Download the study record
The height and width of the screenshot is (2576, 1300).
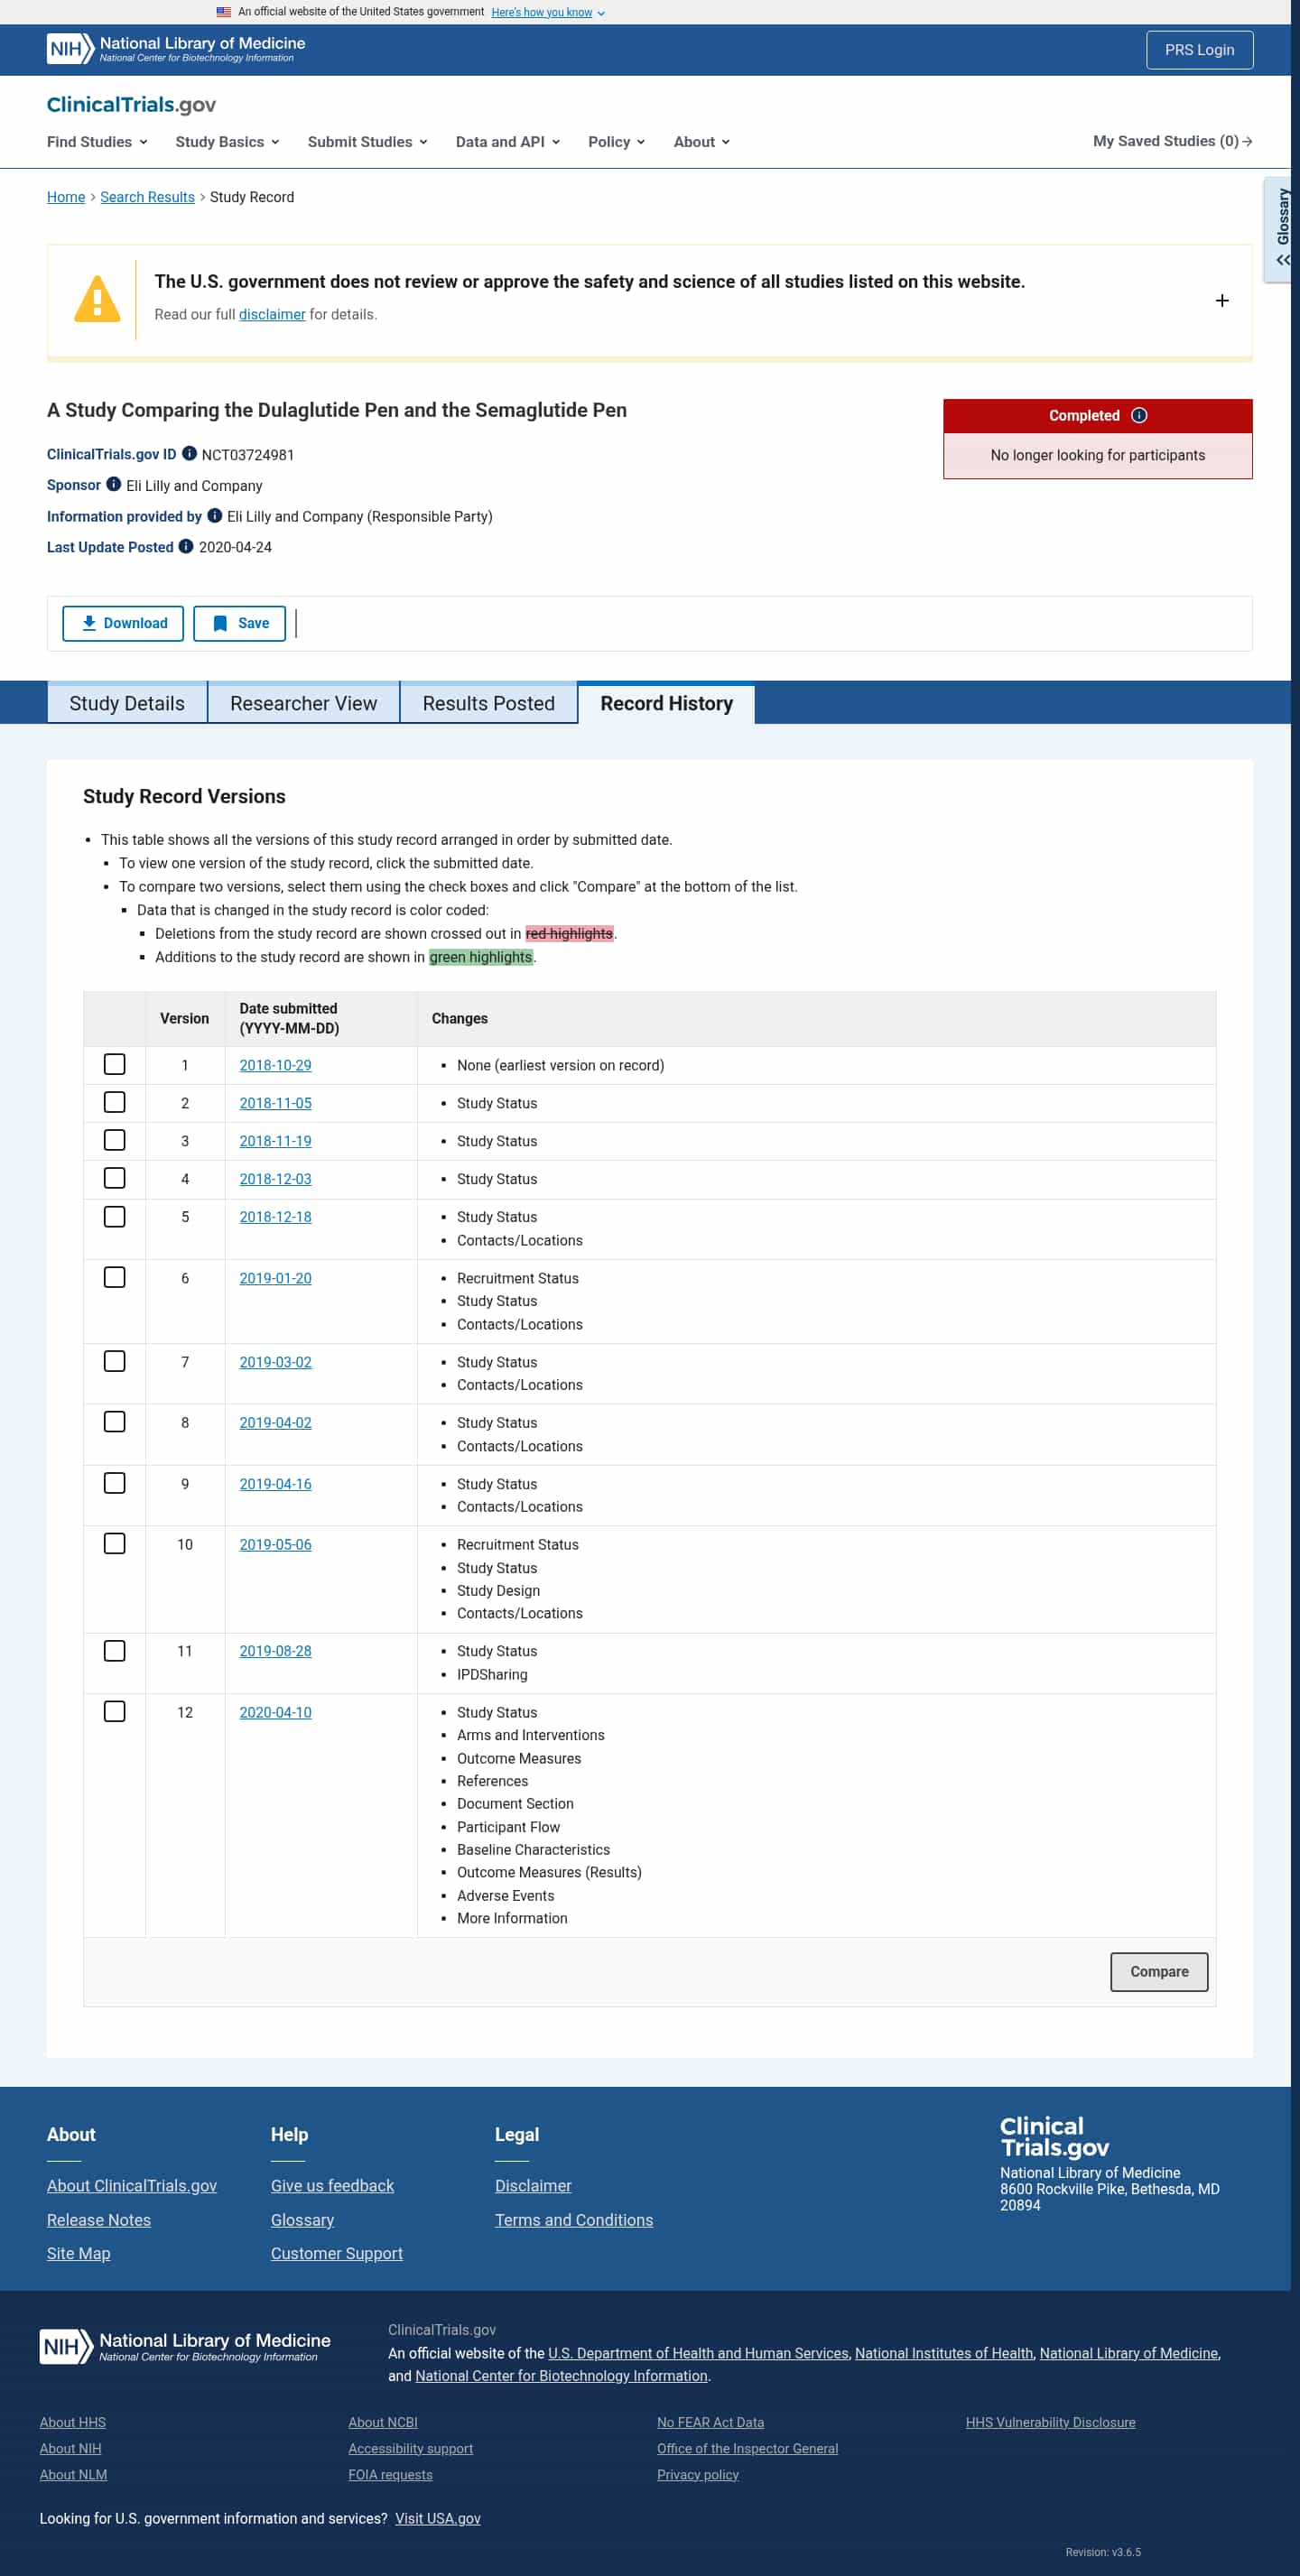[x=123, y=623]
